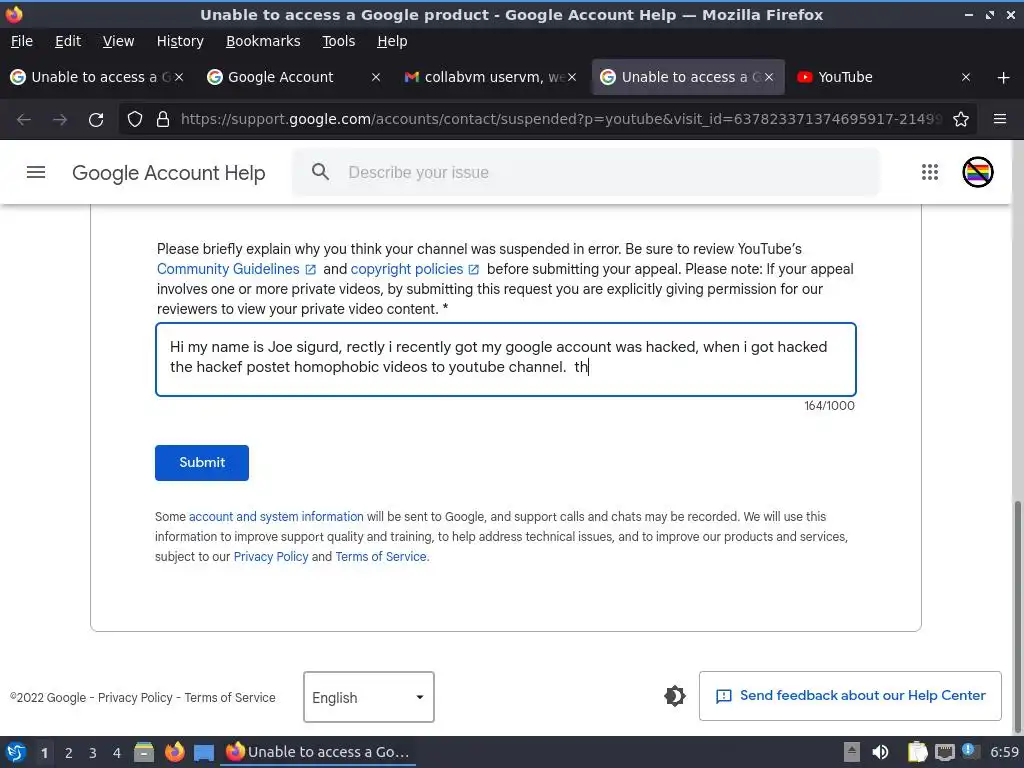Switch to first Unable to access tab
Viewport: 1024px width, 768px height.
pyautogui.click(x=97, y=78)
